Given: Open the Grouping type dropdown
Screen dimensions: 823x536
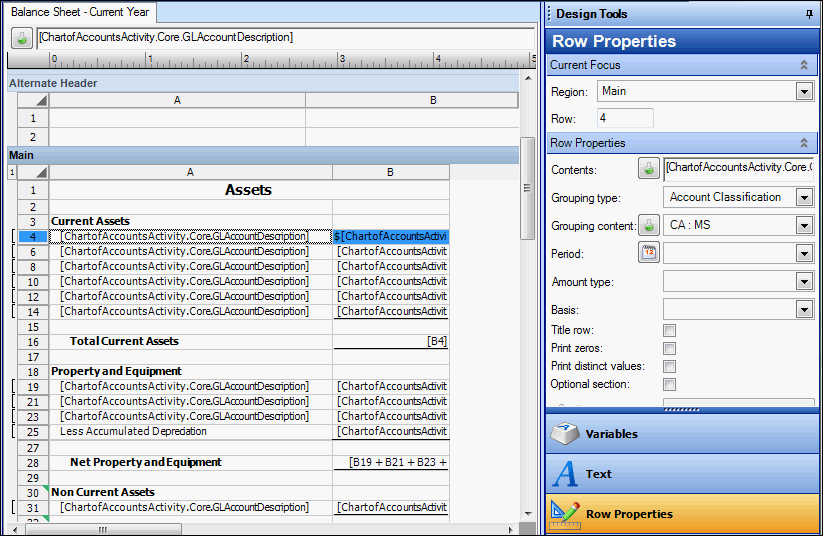Looking at the screenshot, I should tap(804, 197).
